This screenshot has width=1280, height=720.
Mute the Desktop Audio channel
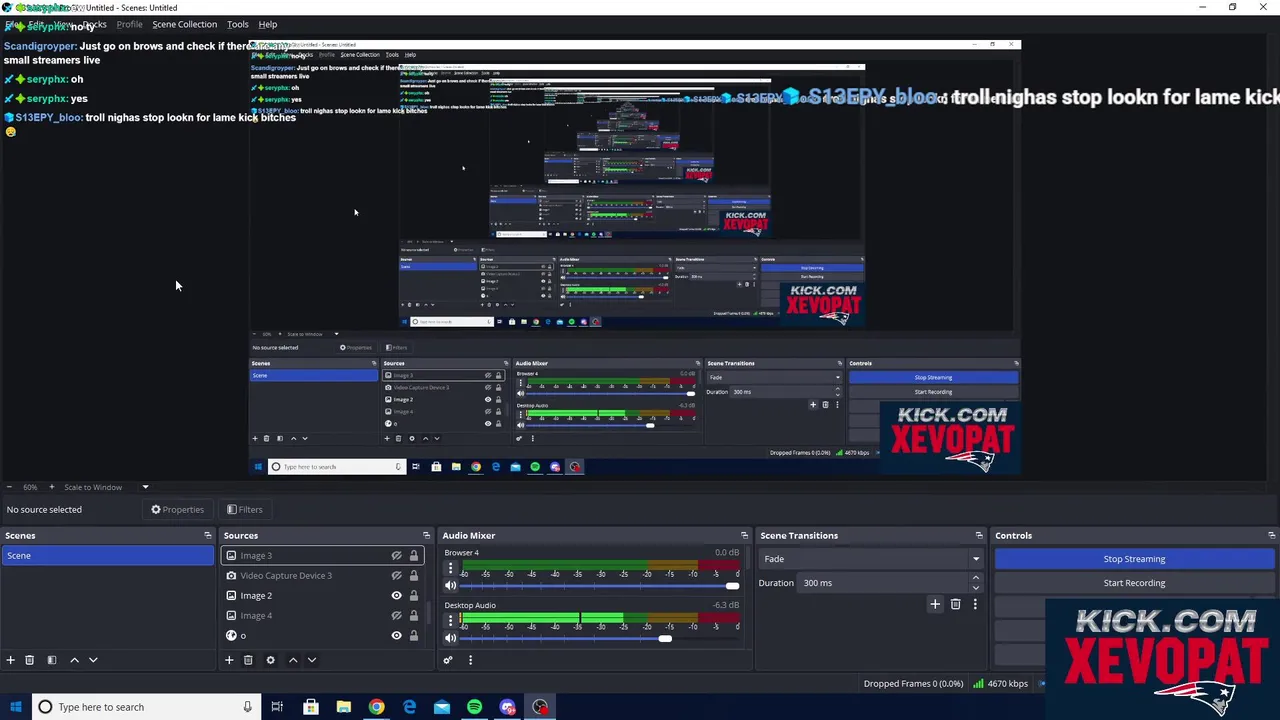point(450,639)
